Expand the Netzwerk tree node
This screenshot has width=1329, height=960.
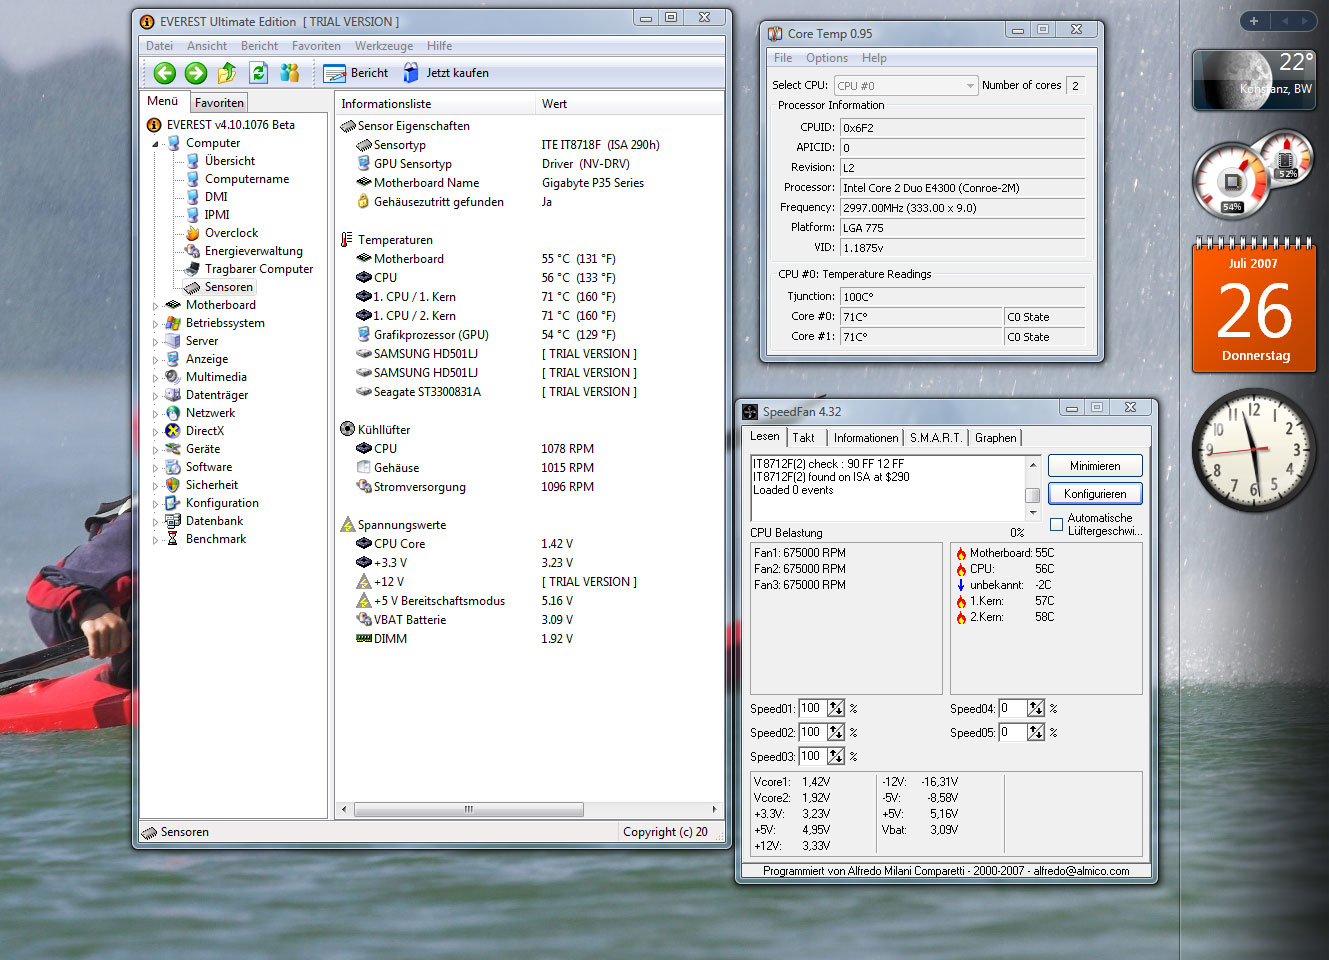click(x=155, y=414)
